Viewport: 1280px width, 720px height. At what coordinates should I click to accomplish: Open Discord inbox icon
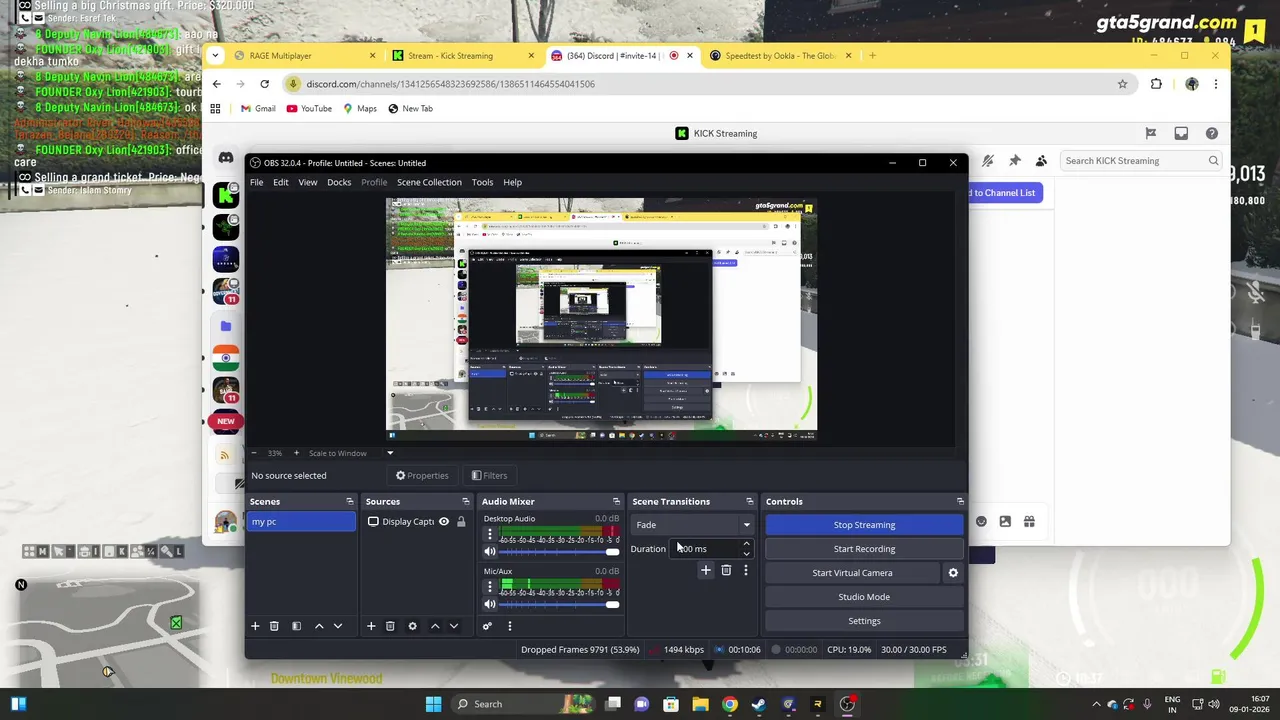[x=1181, y=133]
